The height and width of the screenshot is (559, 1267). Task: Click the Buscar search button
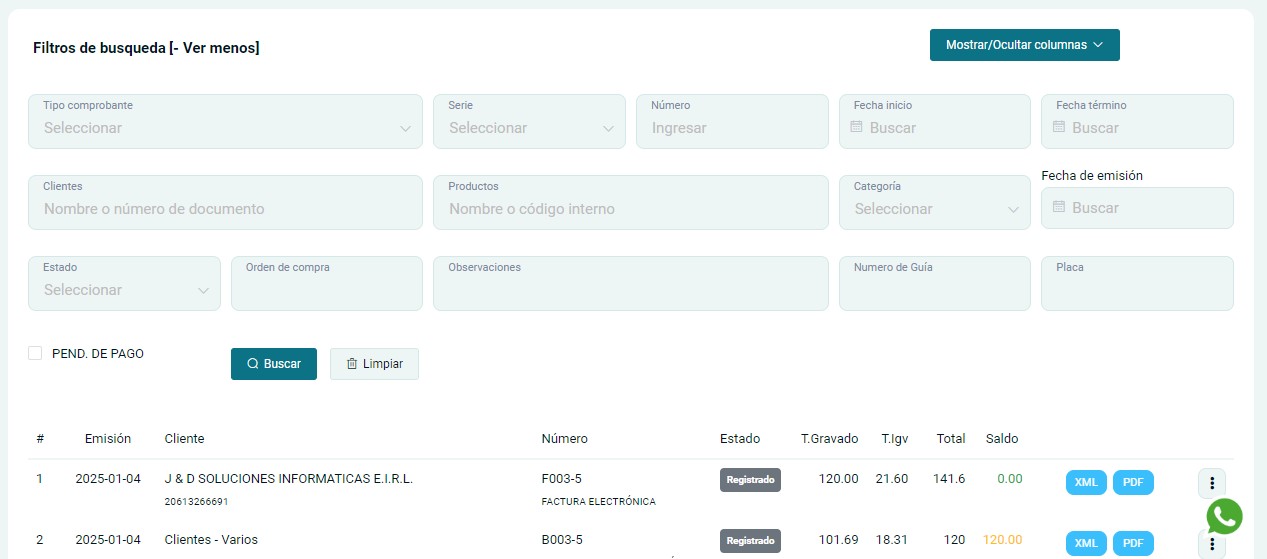coord(273,364)
